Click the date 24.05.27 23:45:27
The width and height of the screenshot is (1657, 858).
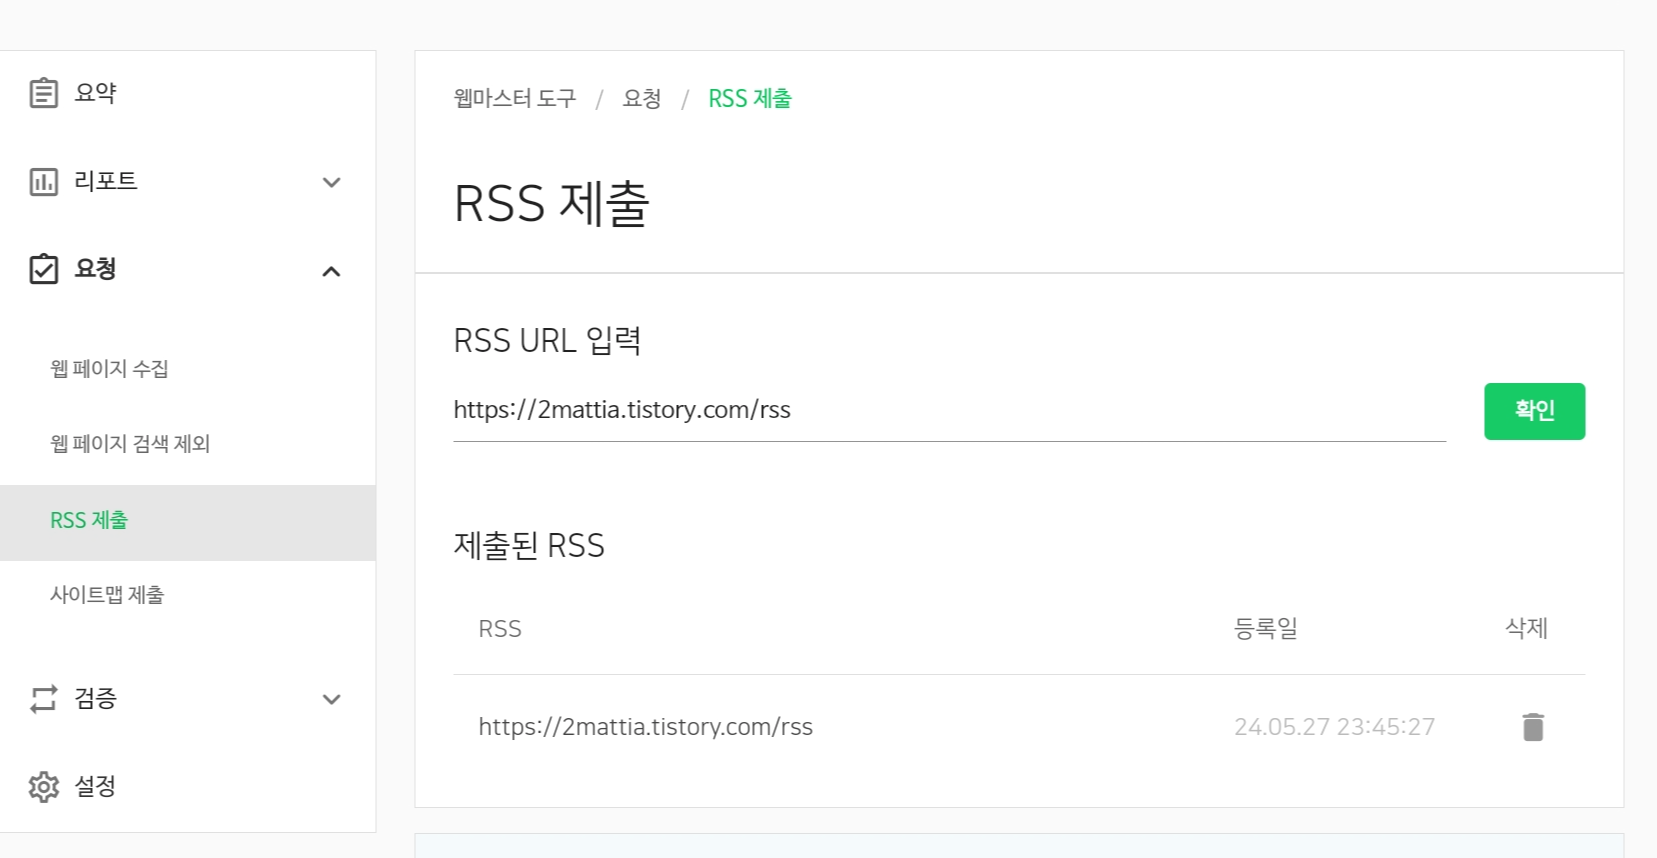1334,727
